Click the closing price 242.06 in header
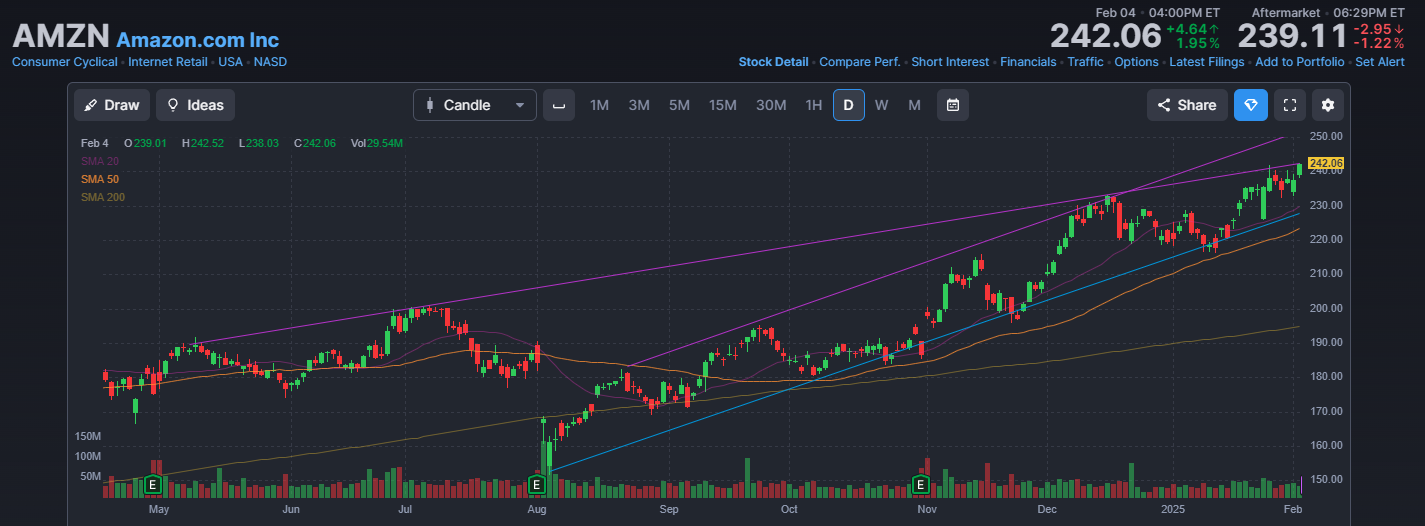This screenshot has width=1425, height=526. point(1105,36)
